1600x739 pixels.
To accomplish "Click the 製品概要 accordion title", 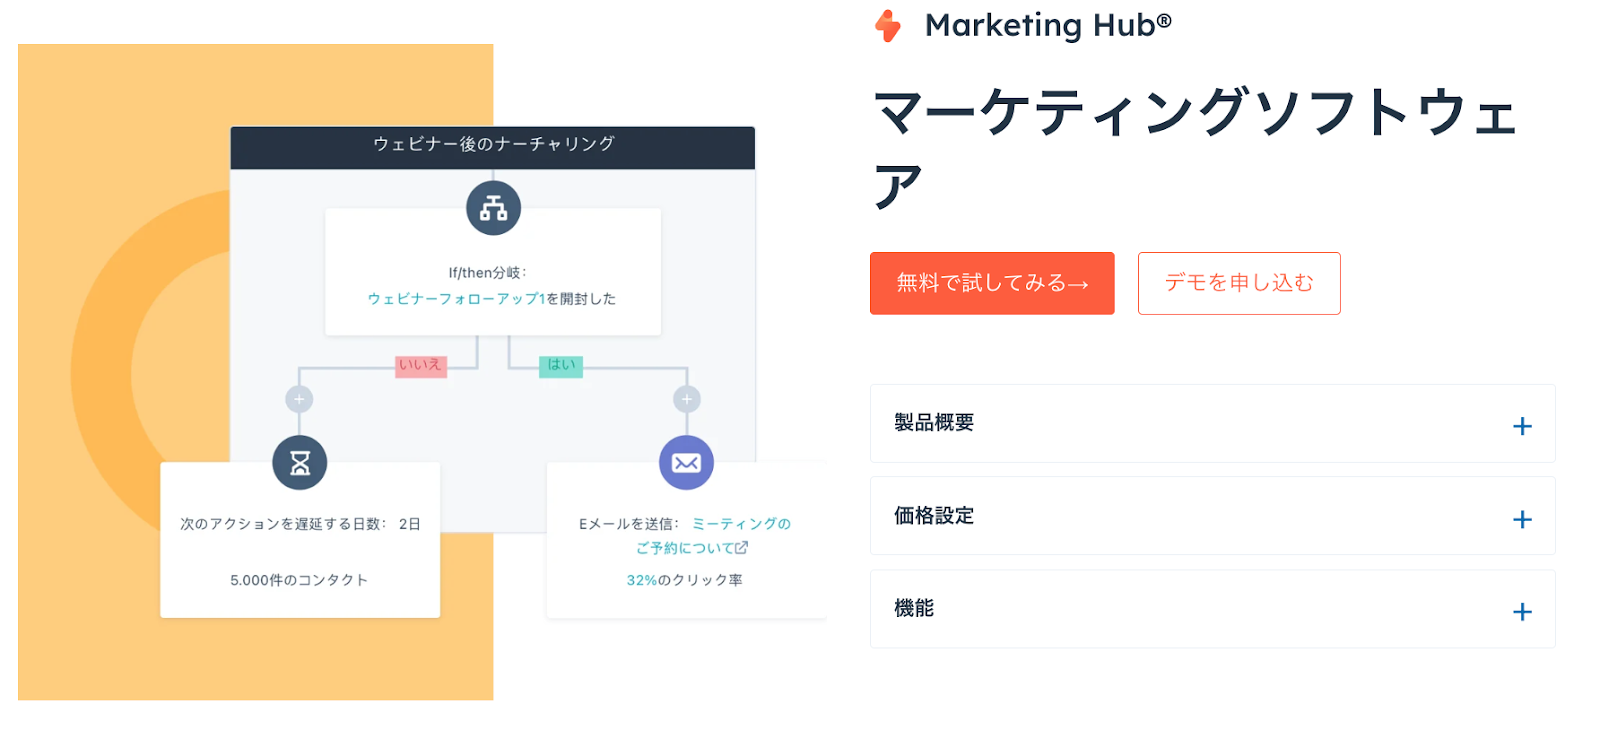I will [x=934, y=423].
